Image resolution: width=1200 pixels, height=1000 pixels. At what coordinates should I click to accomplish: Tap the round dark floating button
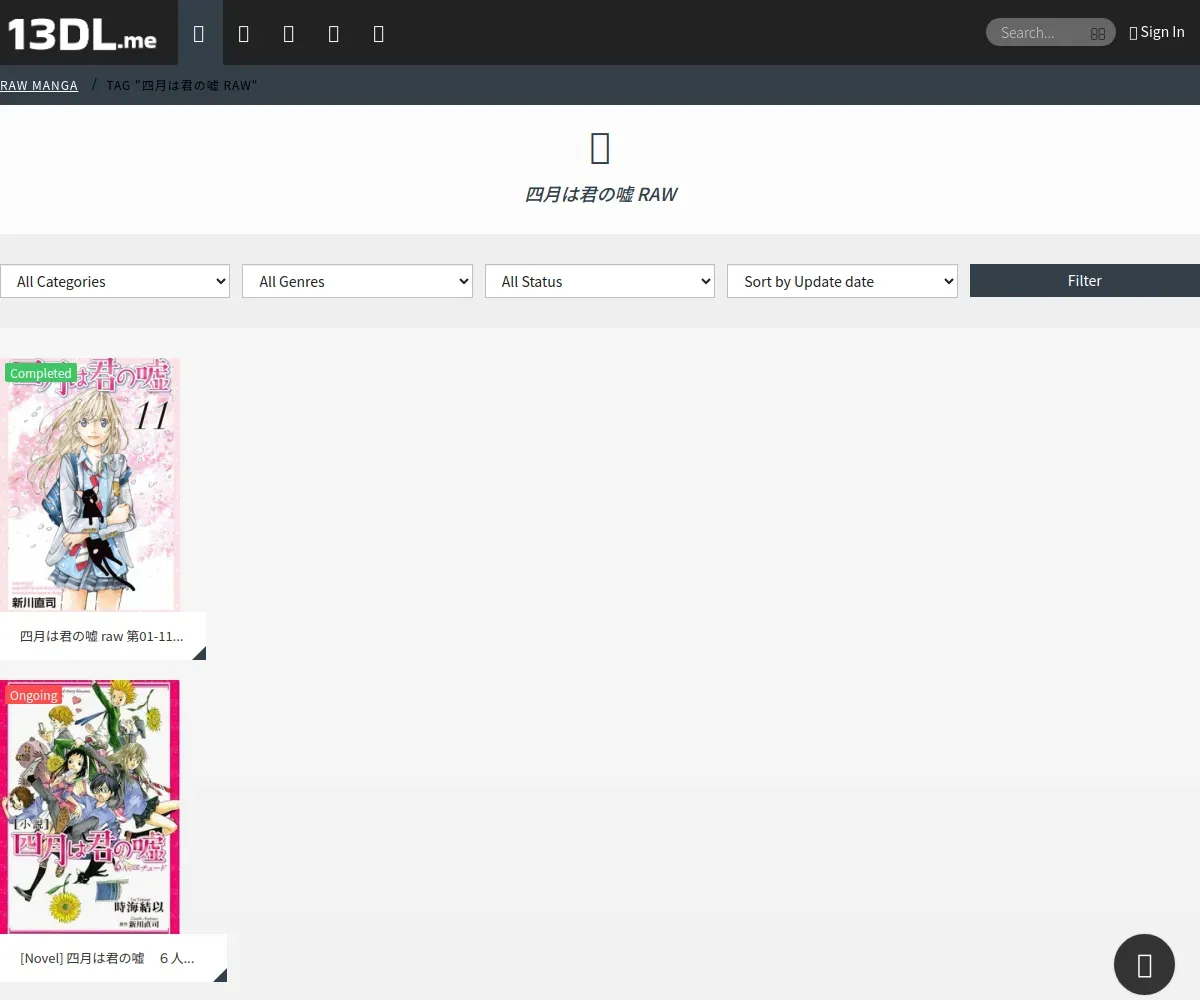pos(1144,964)
